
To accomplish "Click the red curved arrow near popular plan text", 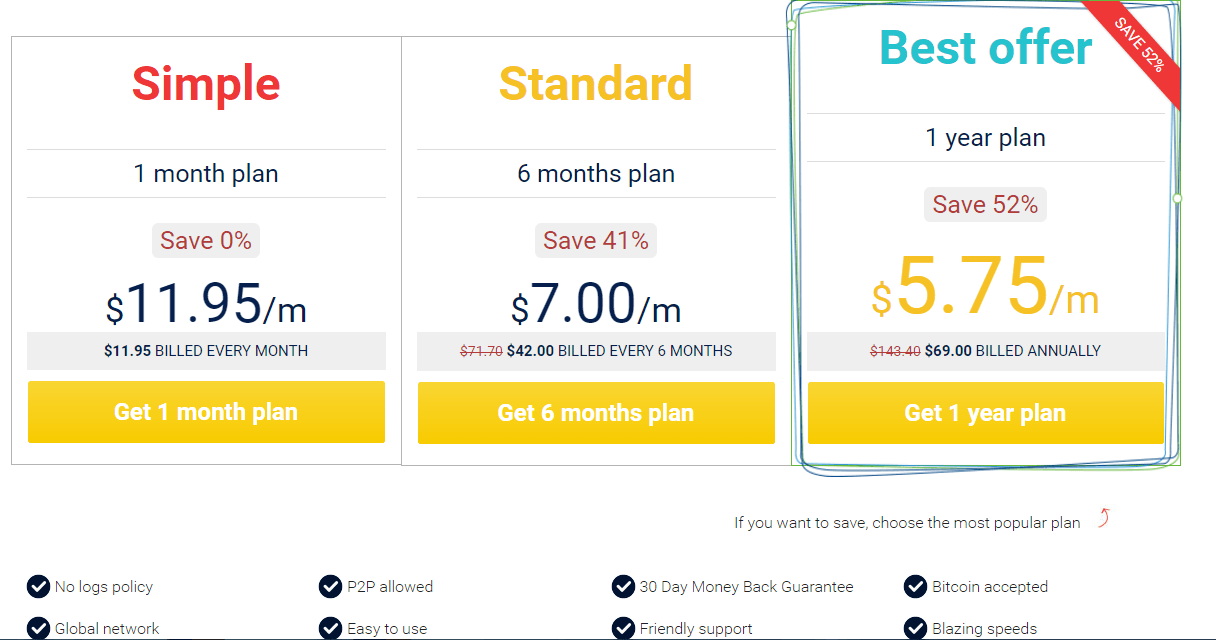I will click(1104, 518).
